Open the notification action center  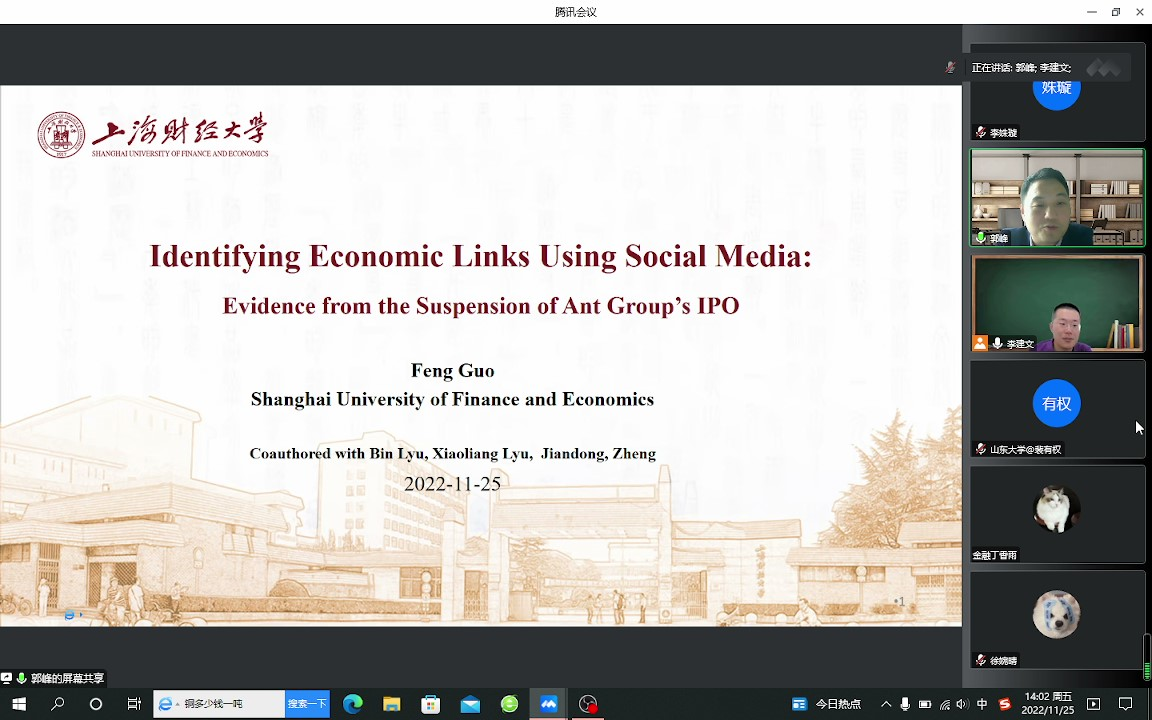1125,704
